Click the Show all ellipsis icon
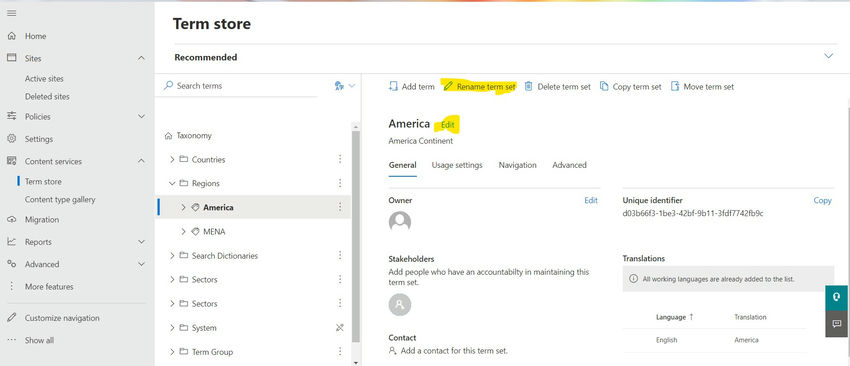850x366 pixels. pyautogui.click(x=11, y=341)
